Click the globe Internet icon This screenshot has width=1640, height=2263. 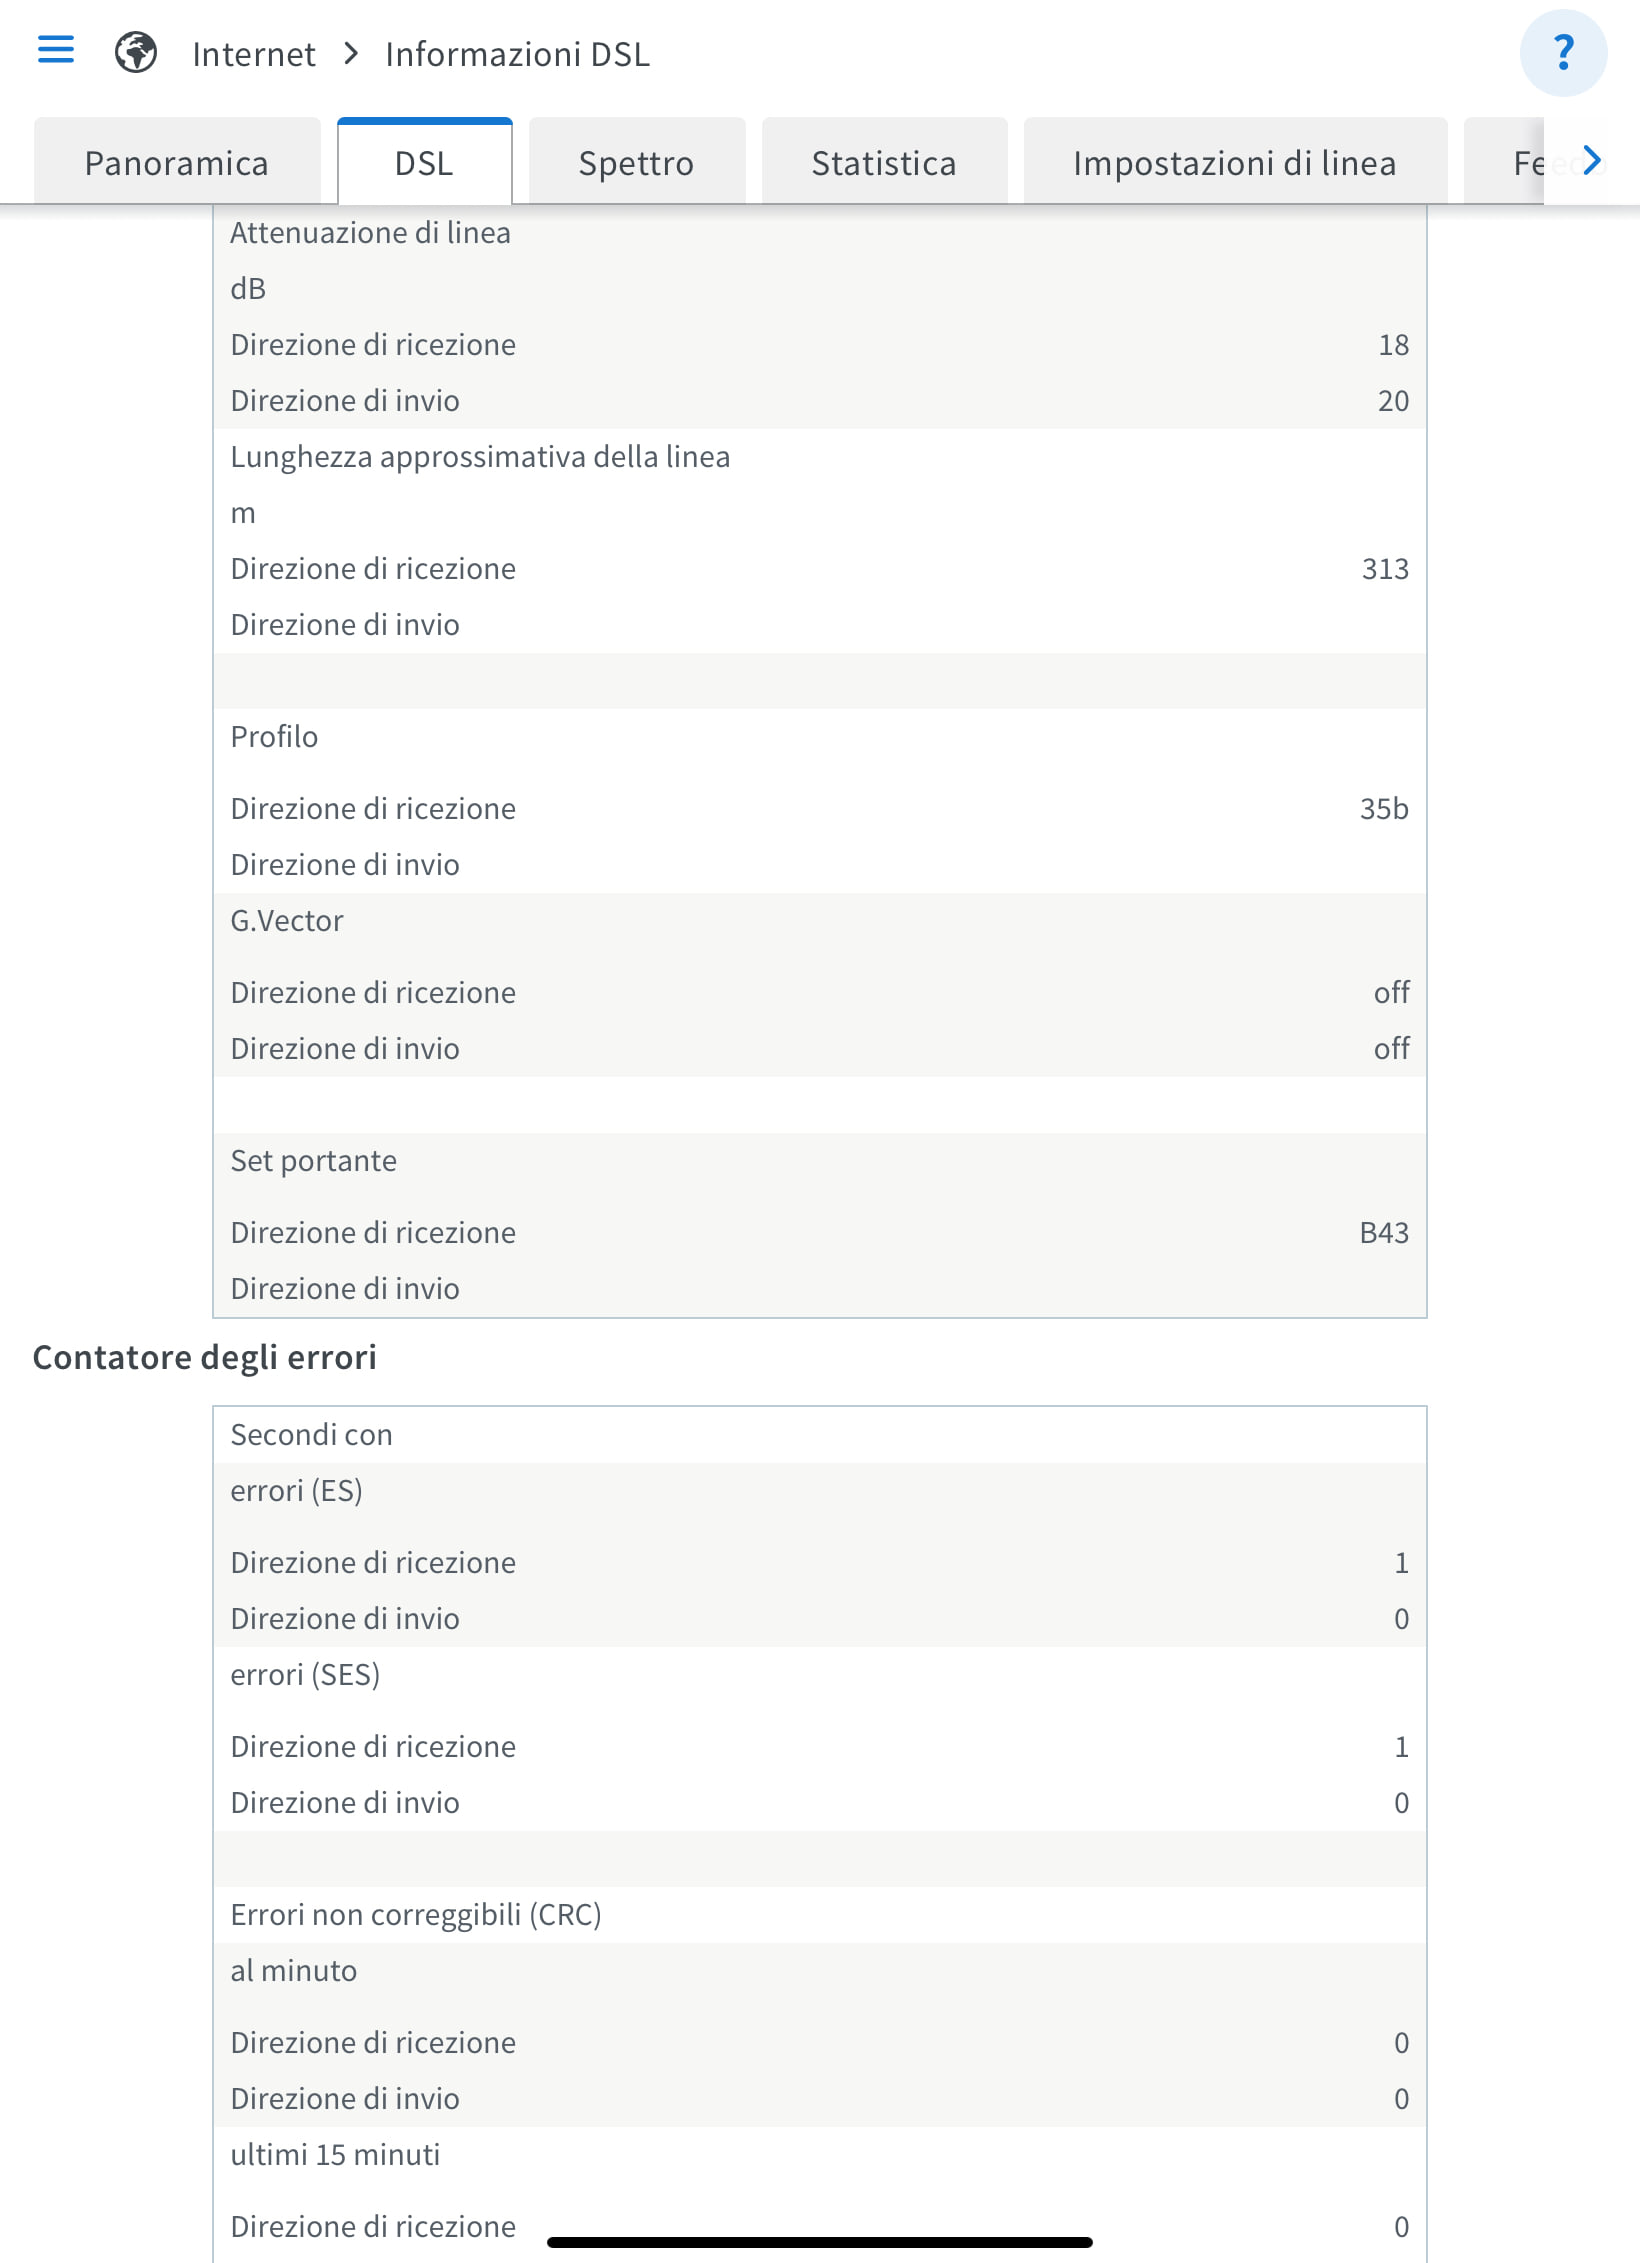[136, 53]
